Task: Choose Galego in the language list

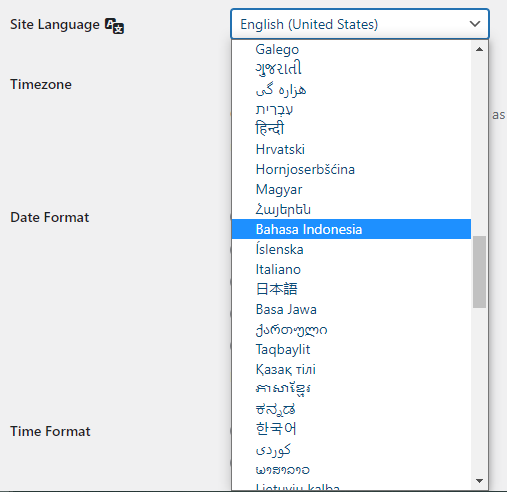Action: coord(351,49)
